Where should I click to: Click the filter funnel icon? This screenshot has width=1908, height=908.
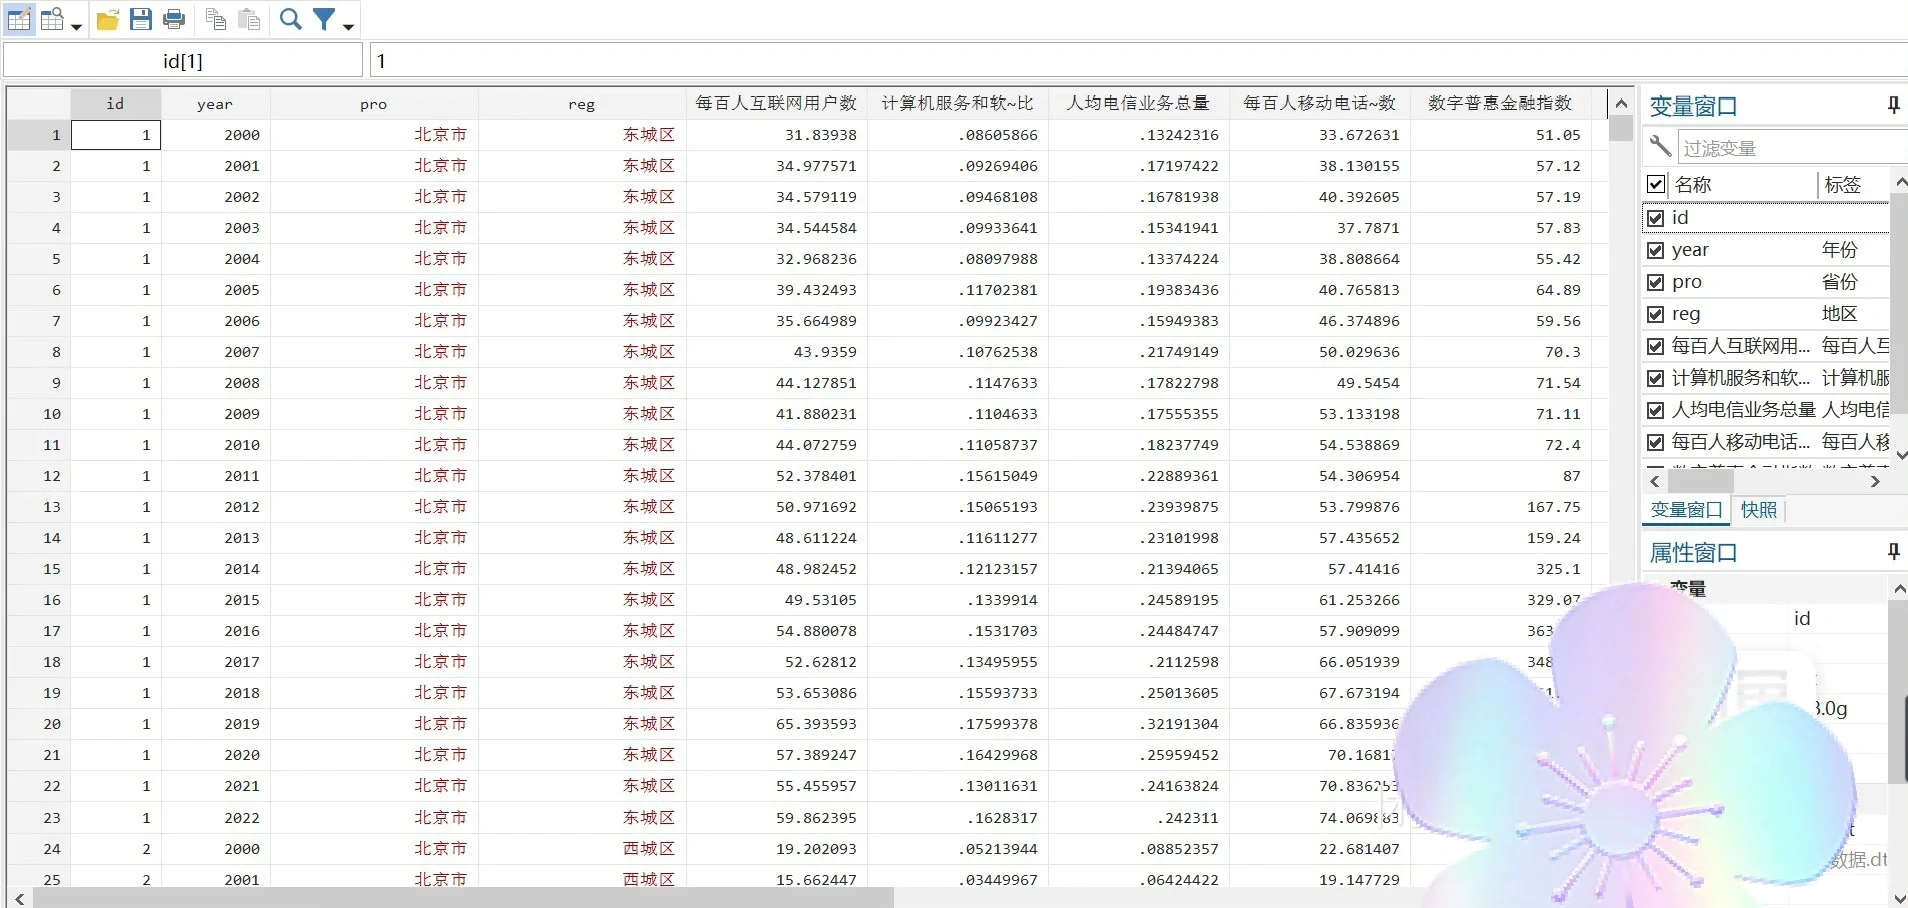coord(324,19)
